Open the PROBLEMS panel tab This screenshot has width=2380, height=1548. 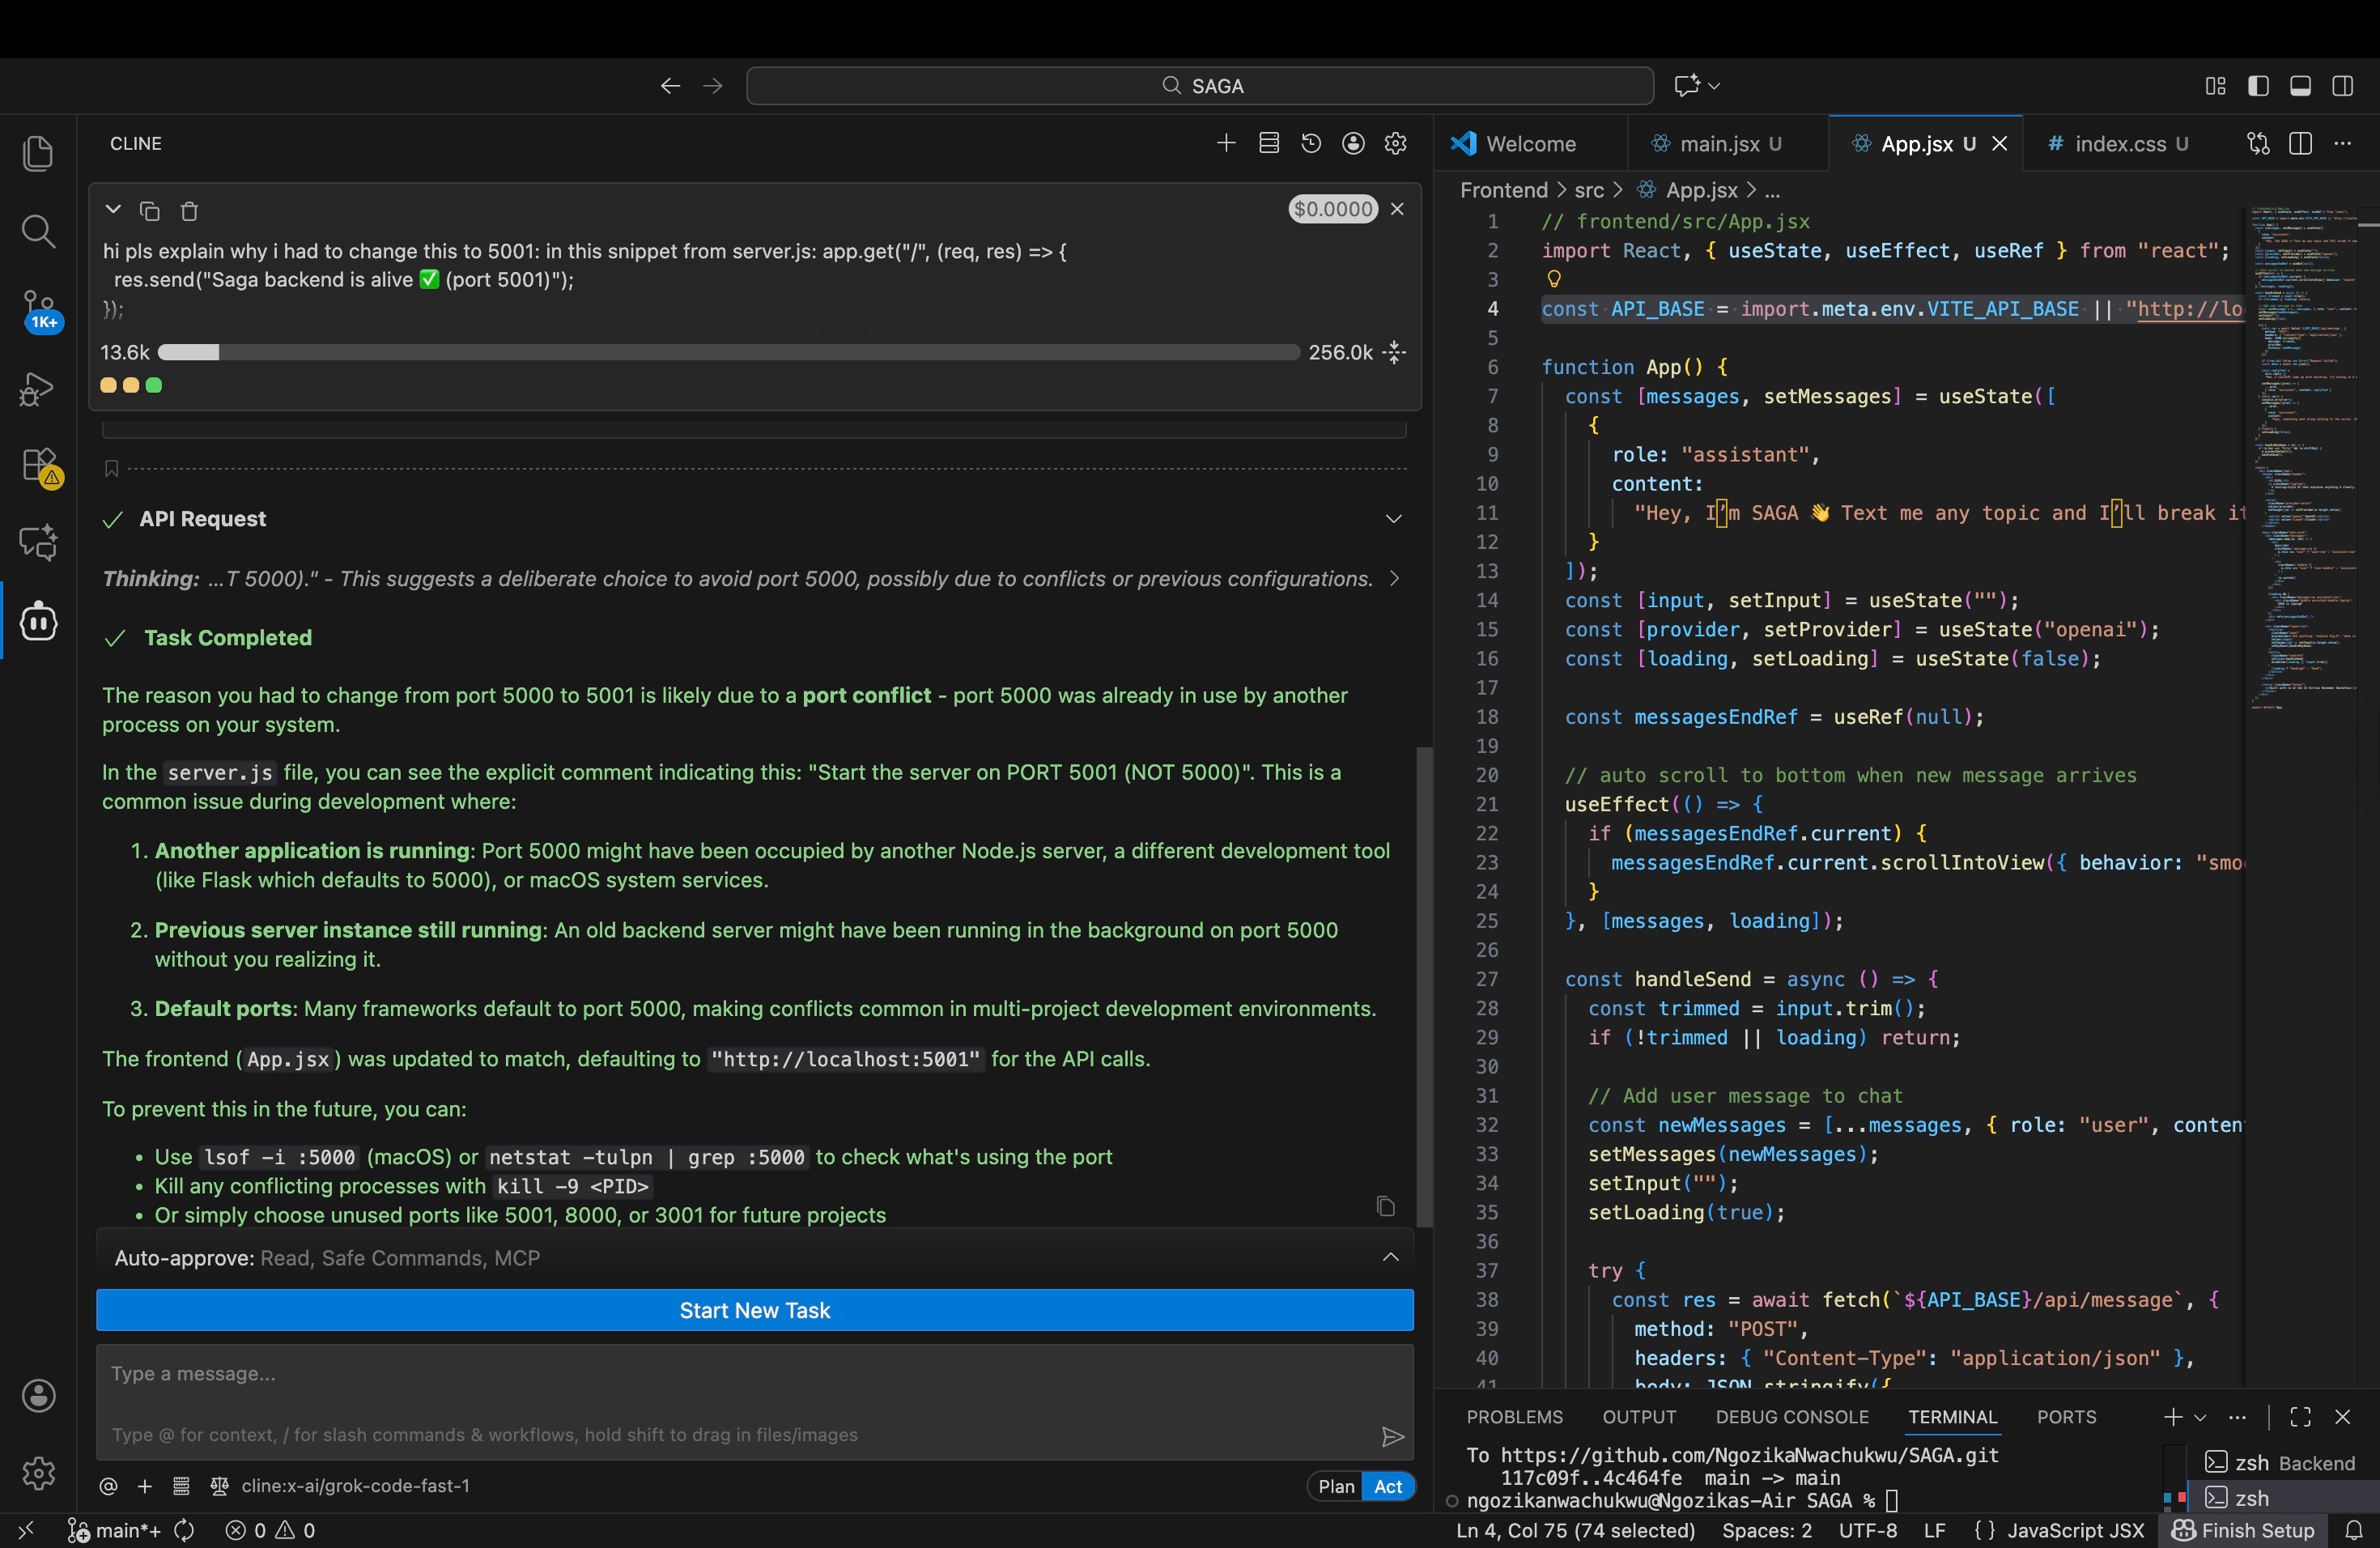pyautogui.click(x=1514, y=1417)
